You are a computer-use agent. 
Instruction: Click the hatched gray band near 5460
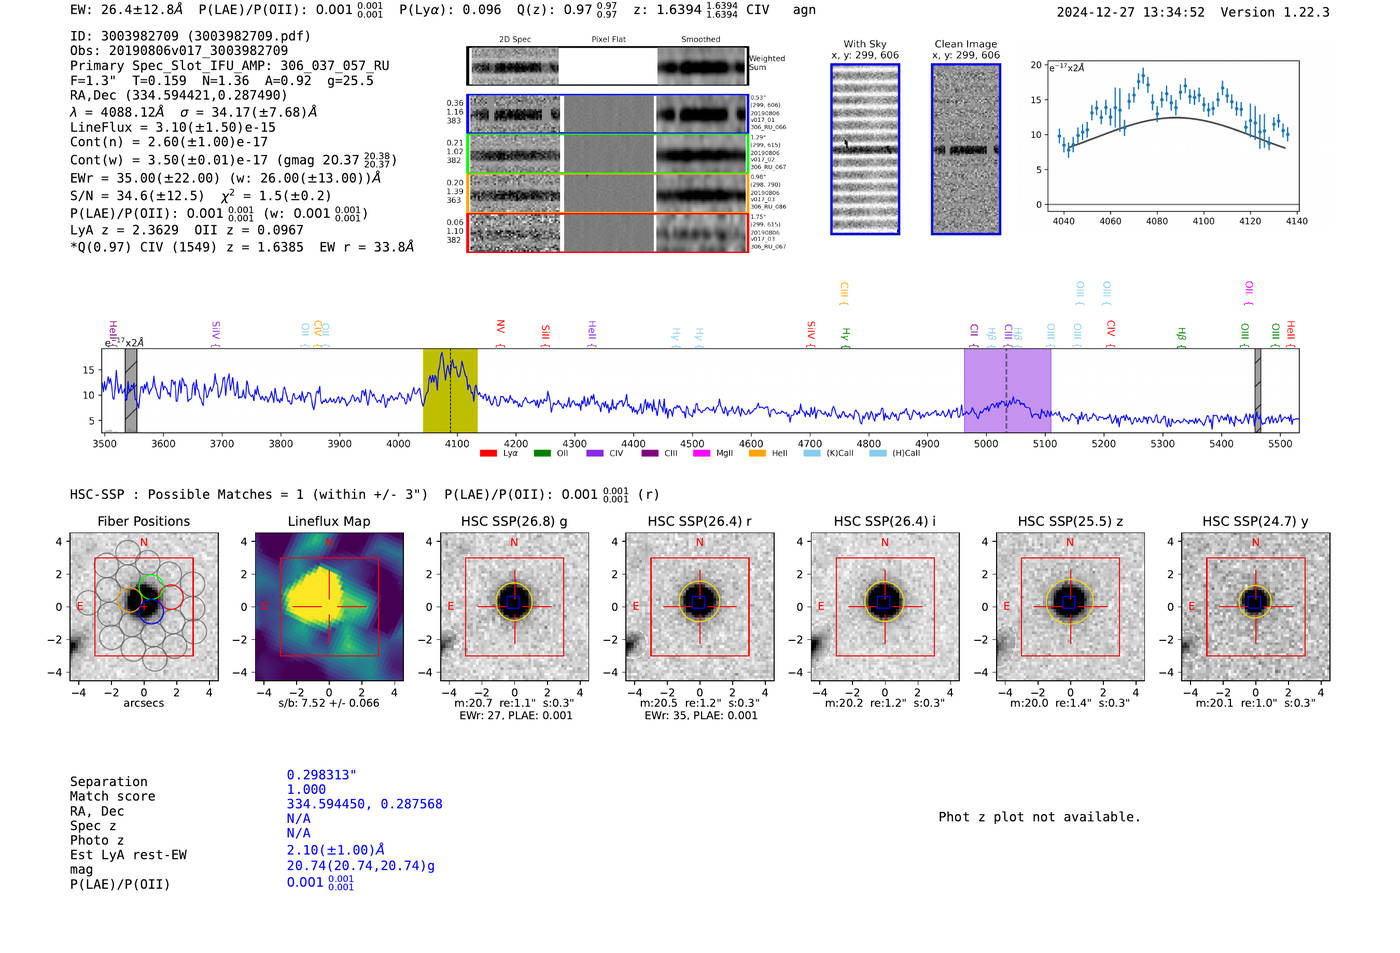tap(1258, 391)
